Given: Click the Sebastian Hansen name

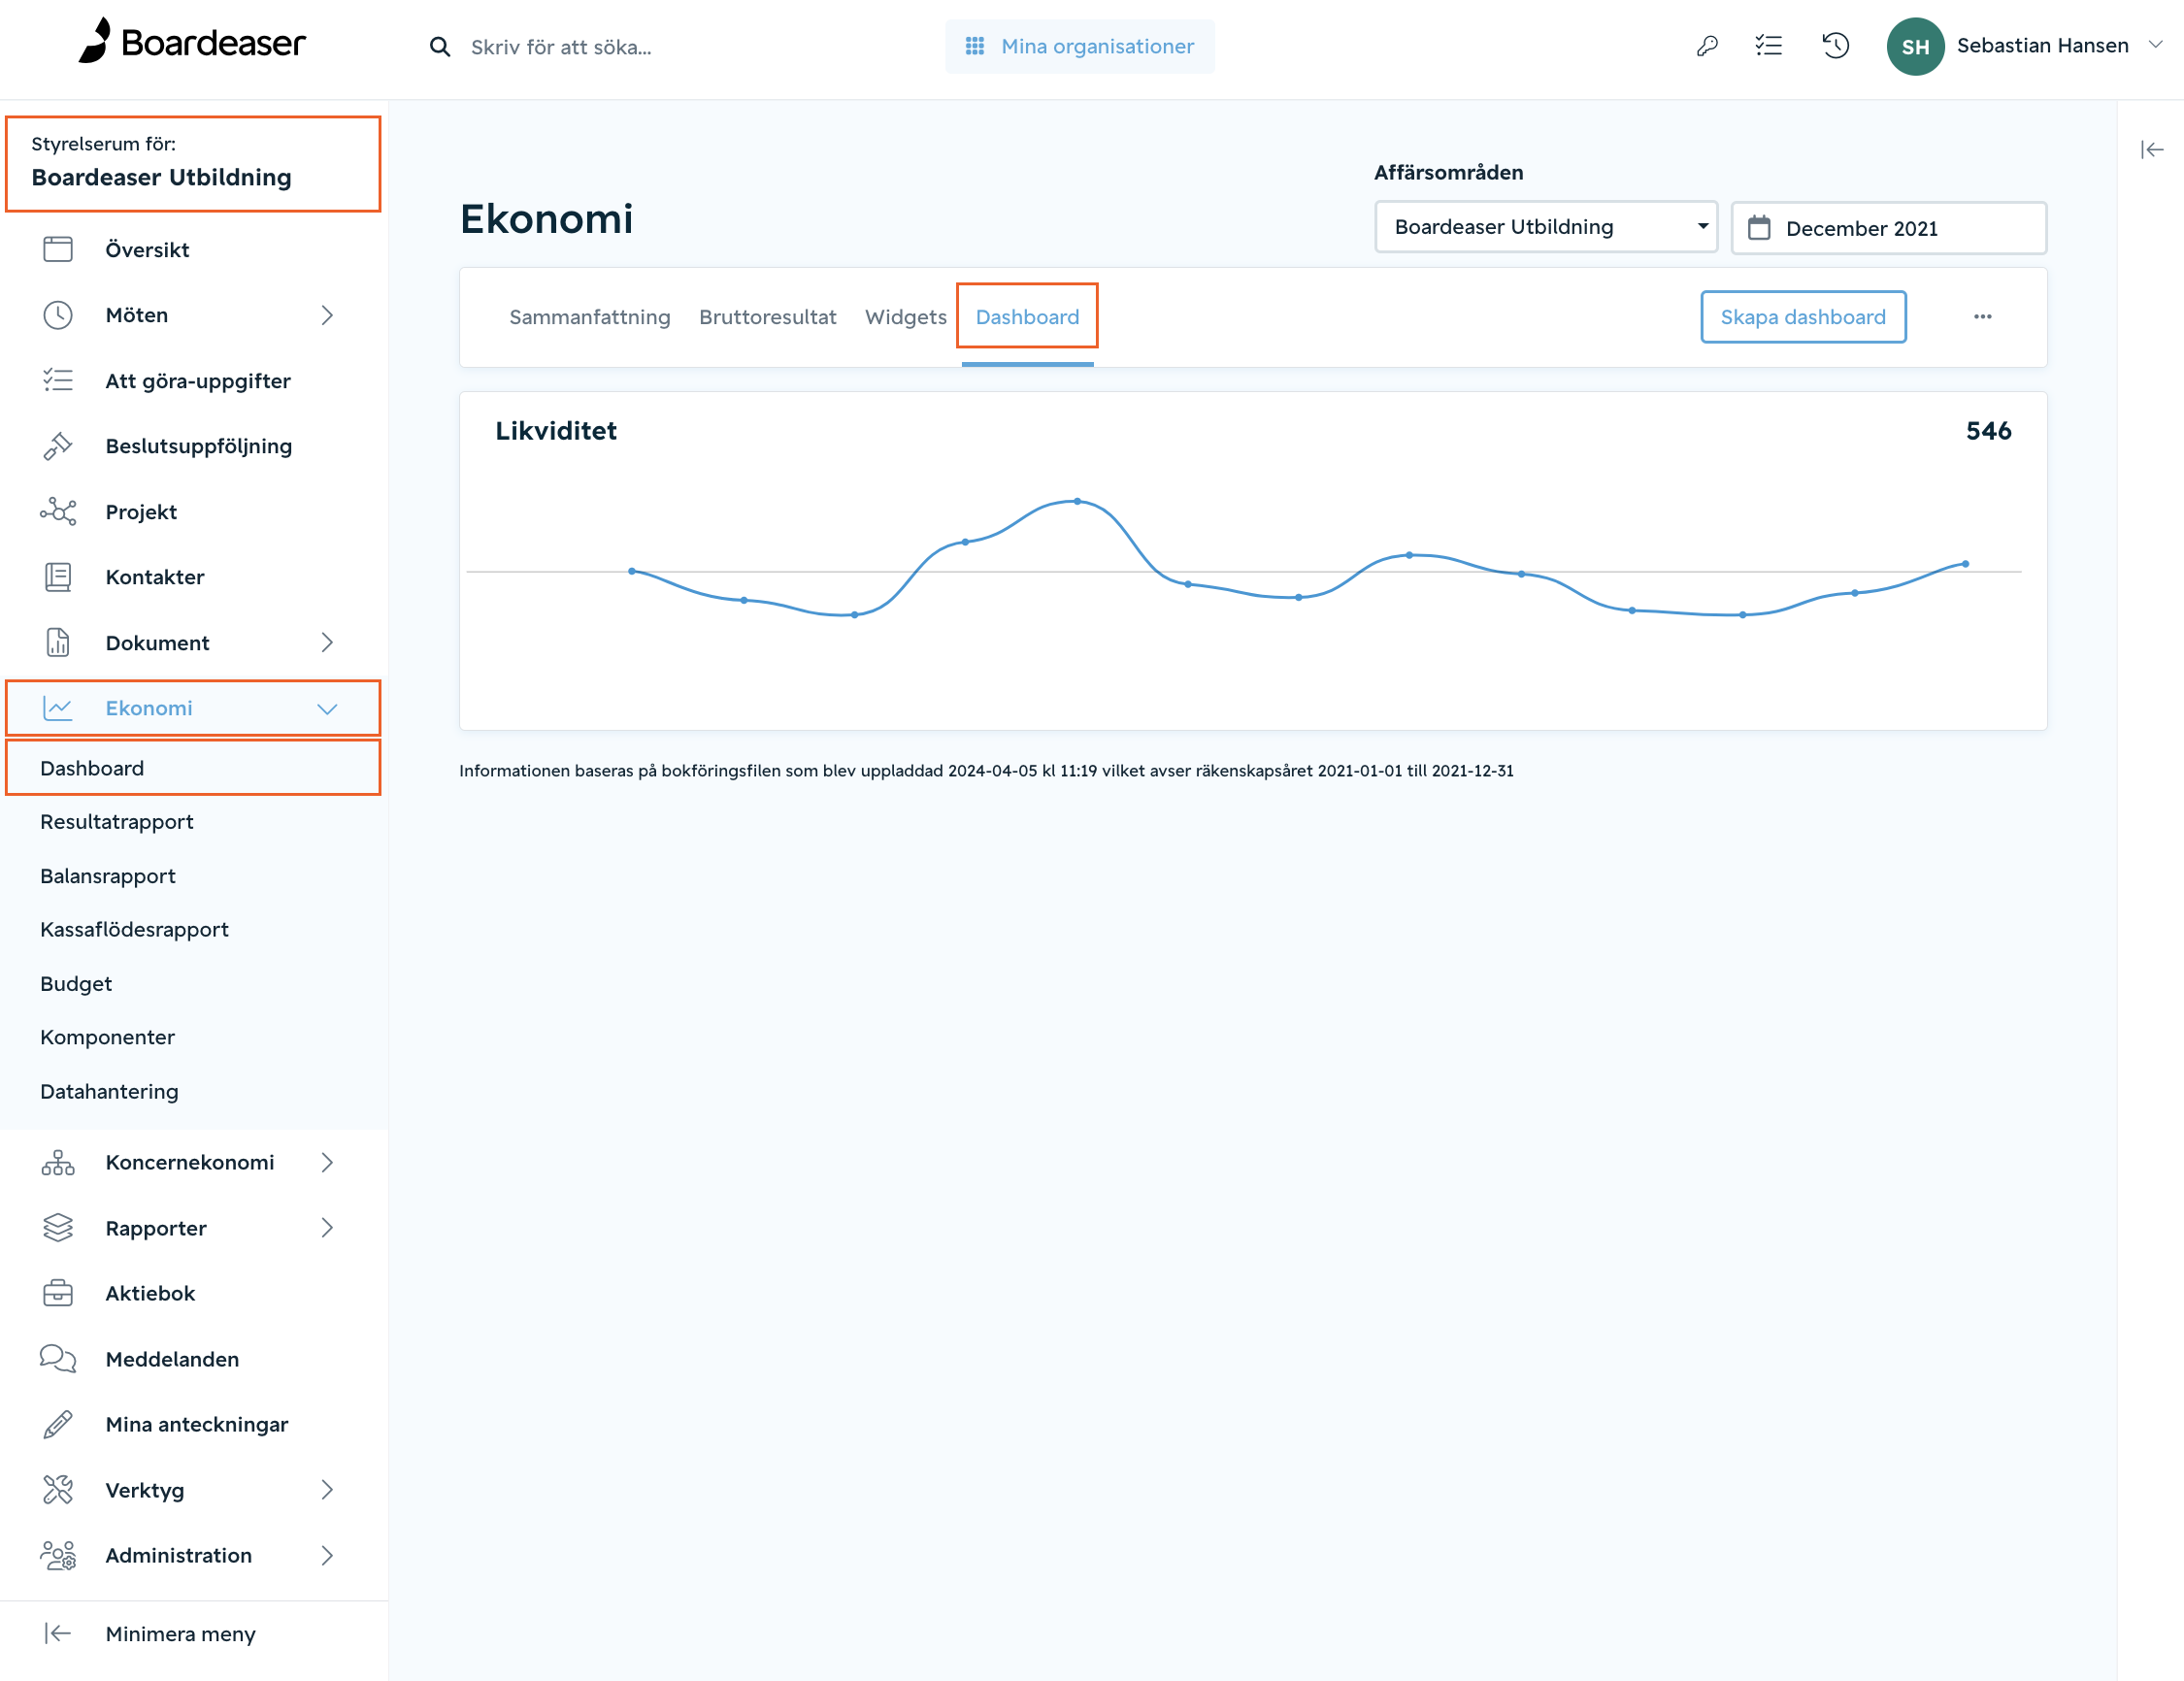Looking at the screenshot, I should coord(2042,45).
